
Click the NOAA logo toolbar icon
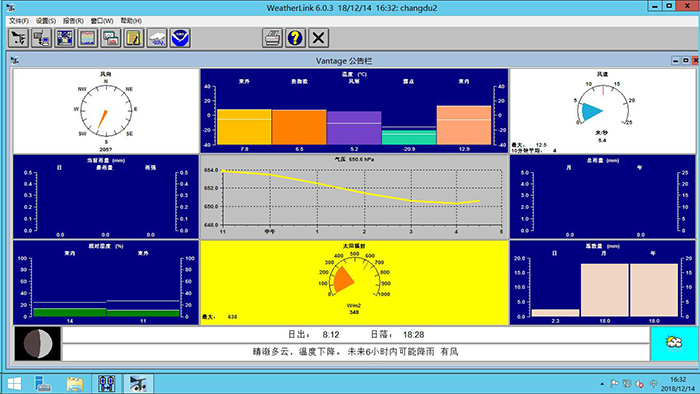point(180,38)
